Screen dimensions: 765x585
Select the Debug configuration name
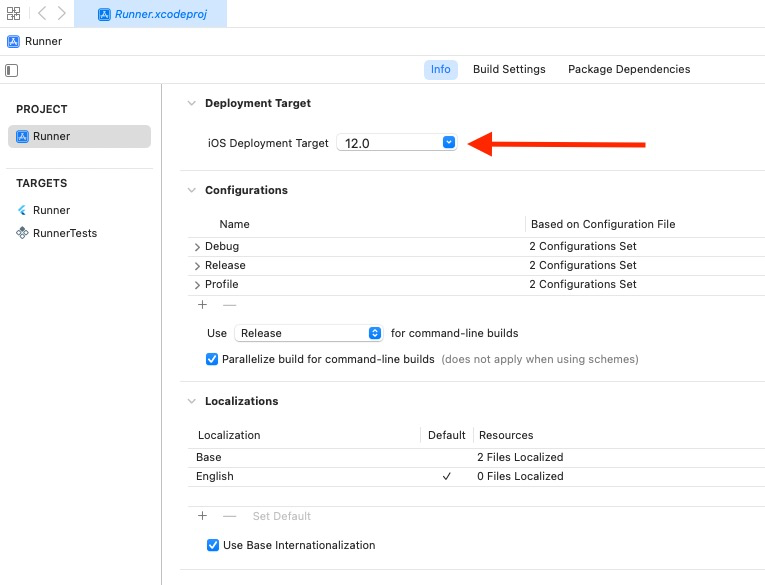[222, 246]
